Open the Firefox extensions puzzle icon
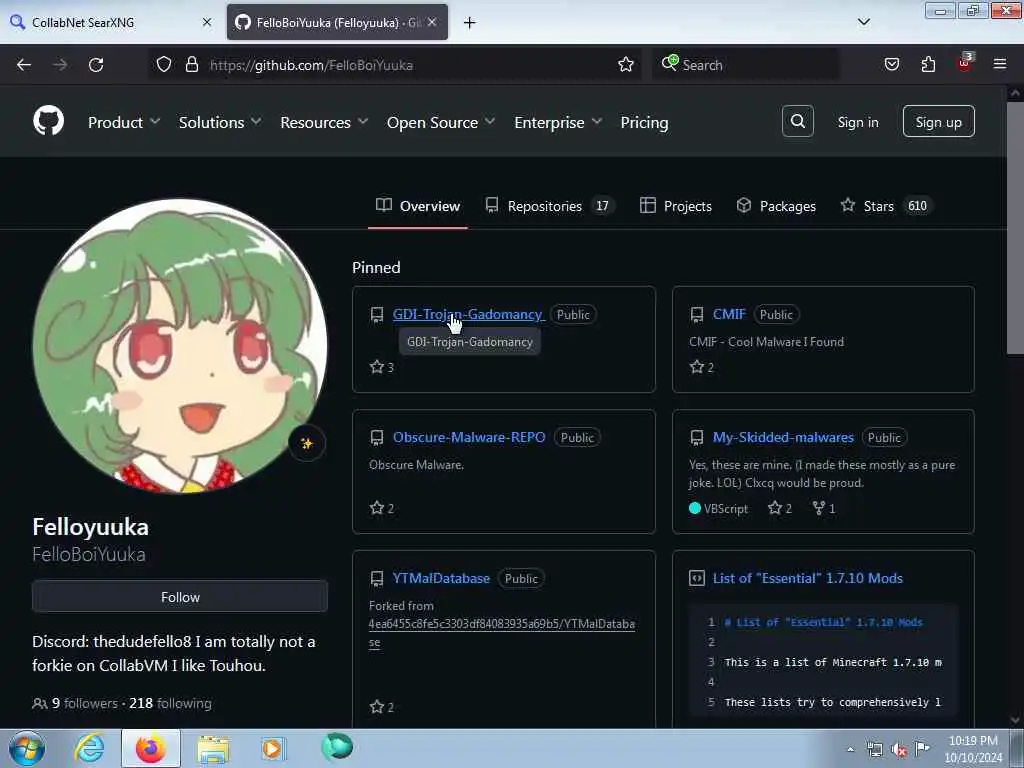The height and width of the screenshot is (768, 1024). point(928,65)
